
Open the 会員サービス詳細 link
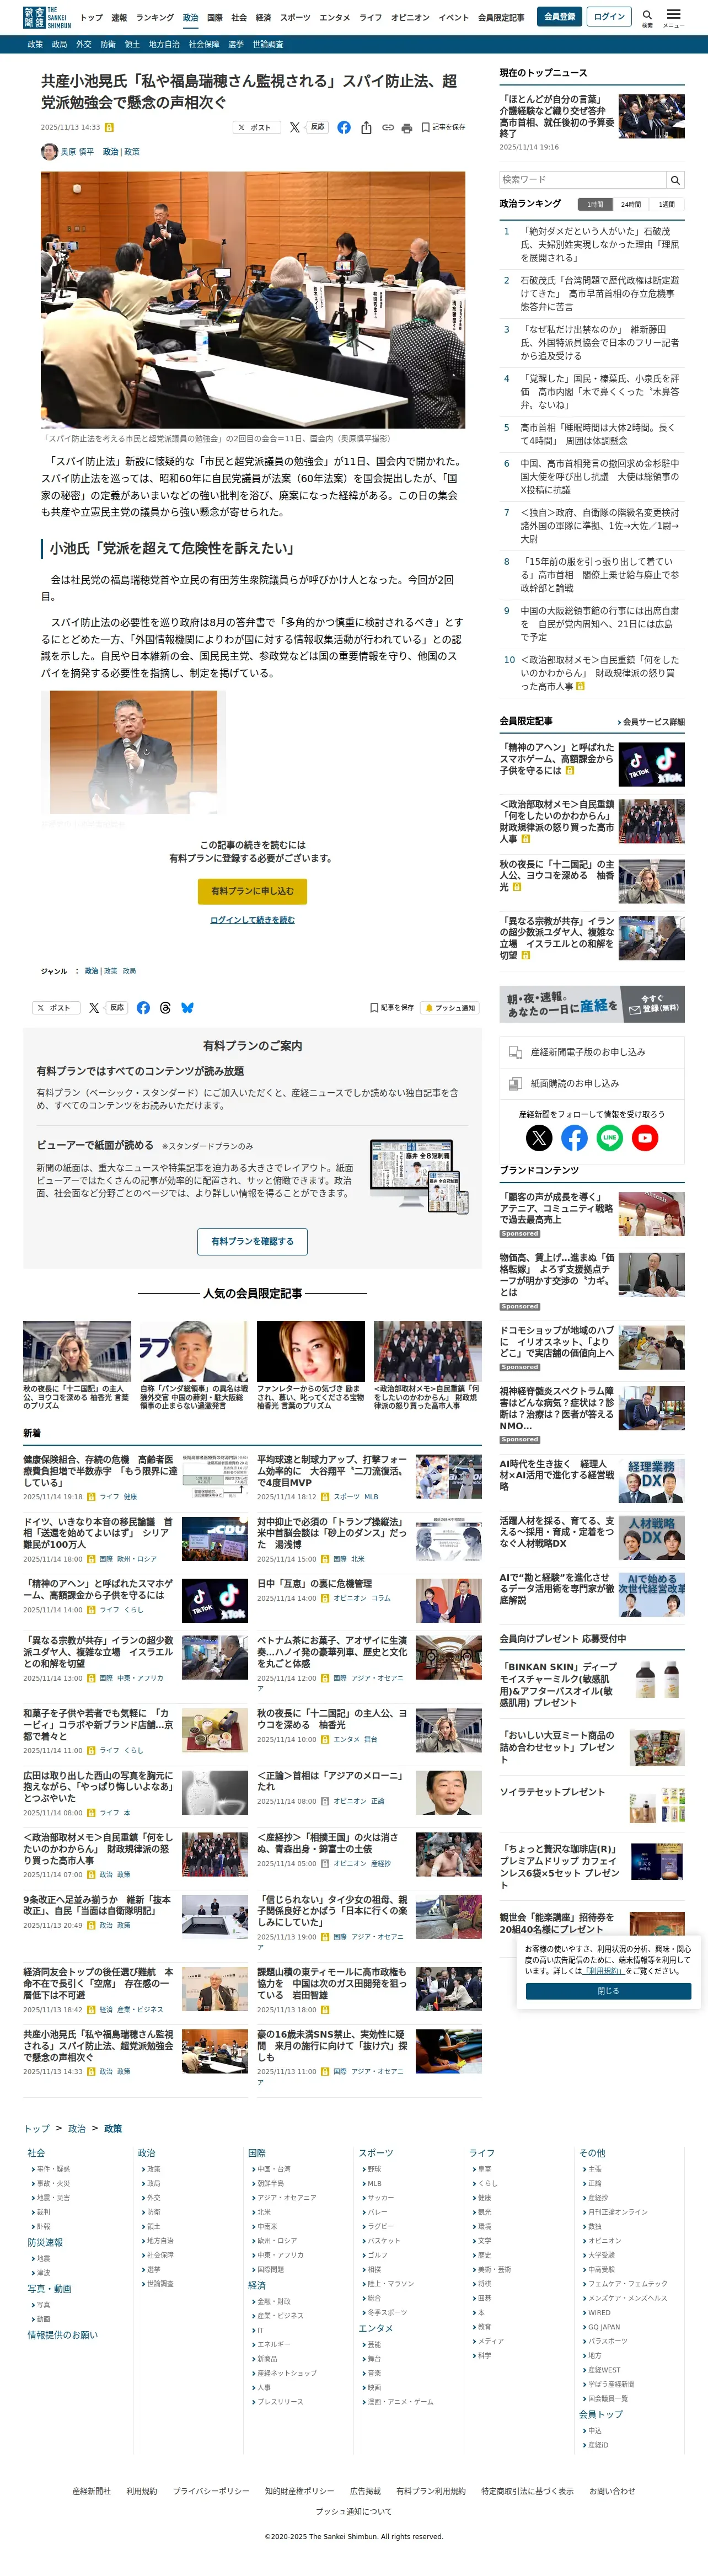coord(651,722)
